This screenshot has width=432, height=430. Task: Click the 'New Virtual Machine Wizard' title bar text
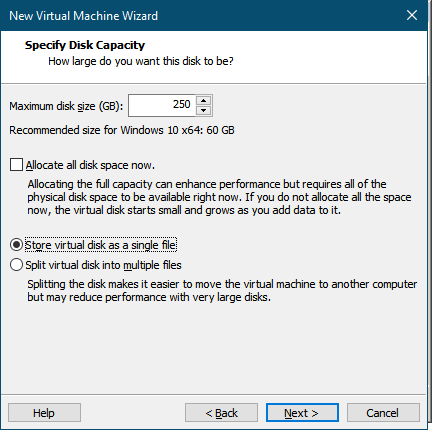[x=83, y=16]
